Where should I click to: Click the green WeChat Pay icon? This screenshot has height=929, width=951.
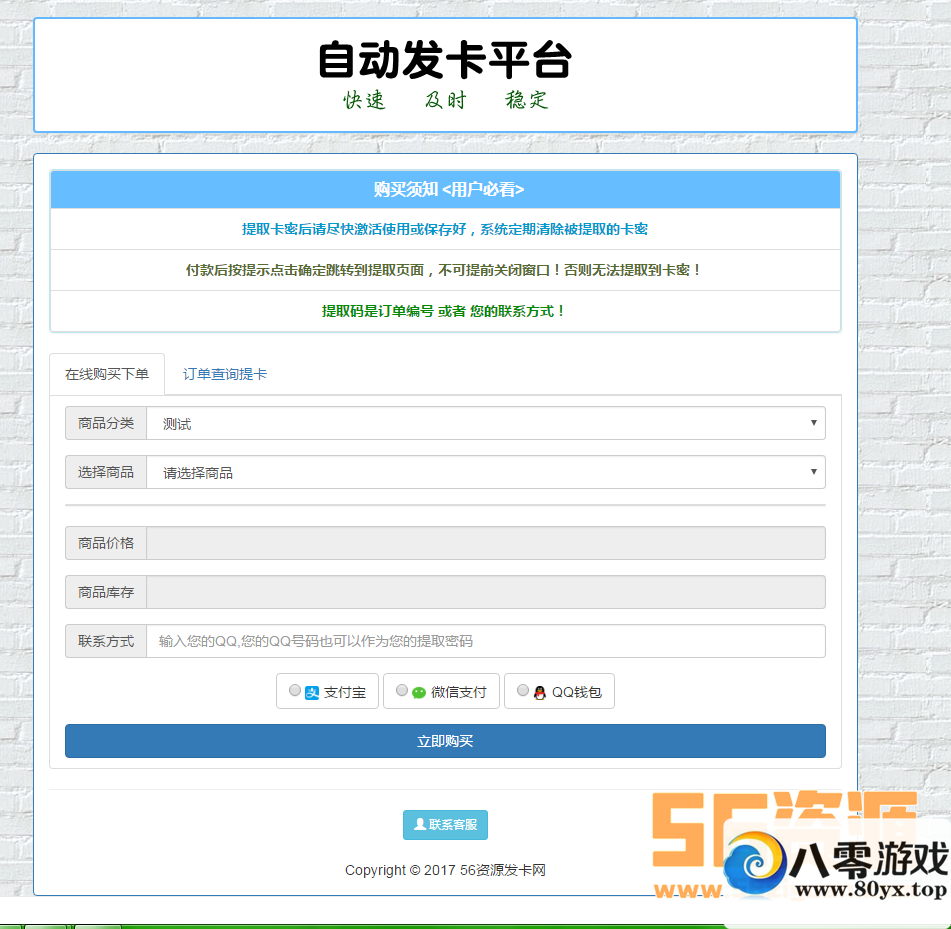pyautogui.click(x=418, y=690)
